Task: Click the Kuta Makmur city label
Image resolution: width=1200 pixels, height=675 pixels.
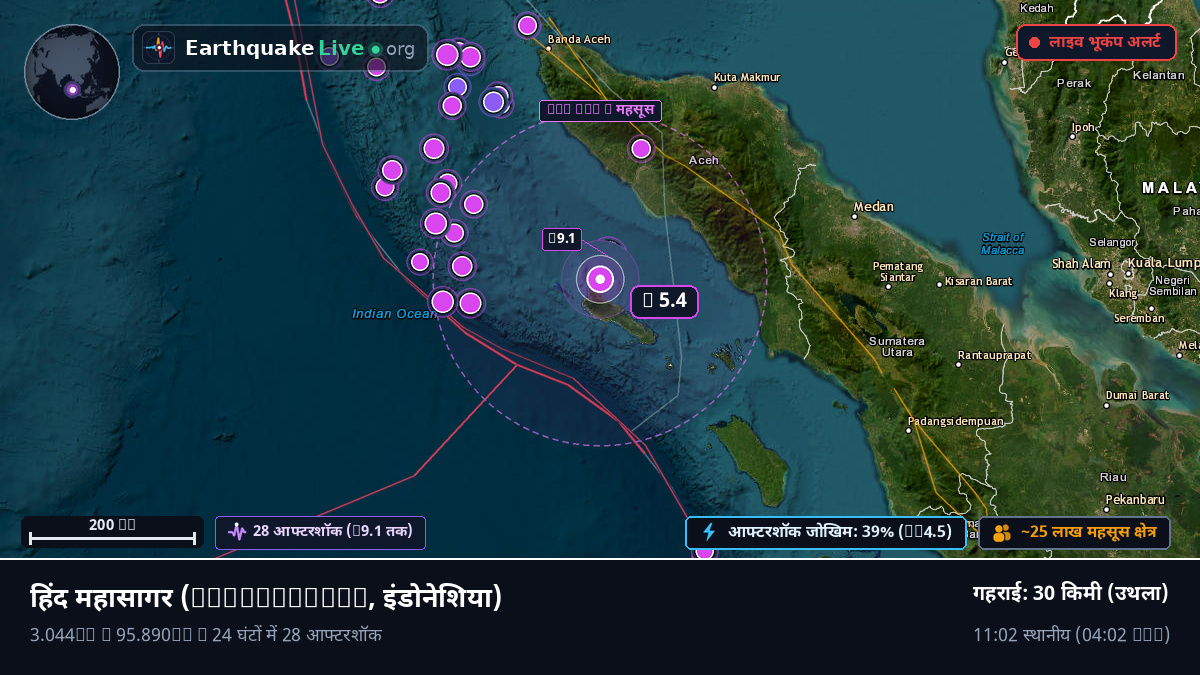Action: tap(746, 77)
